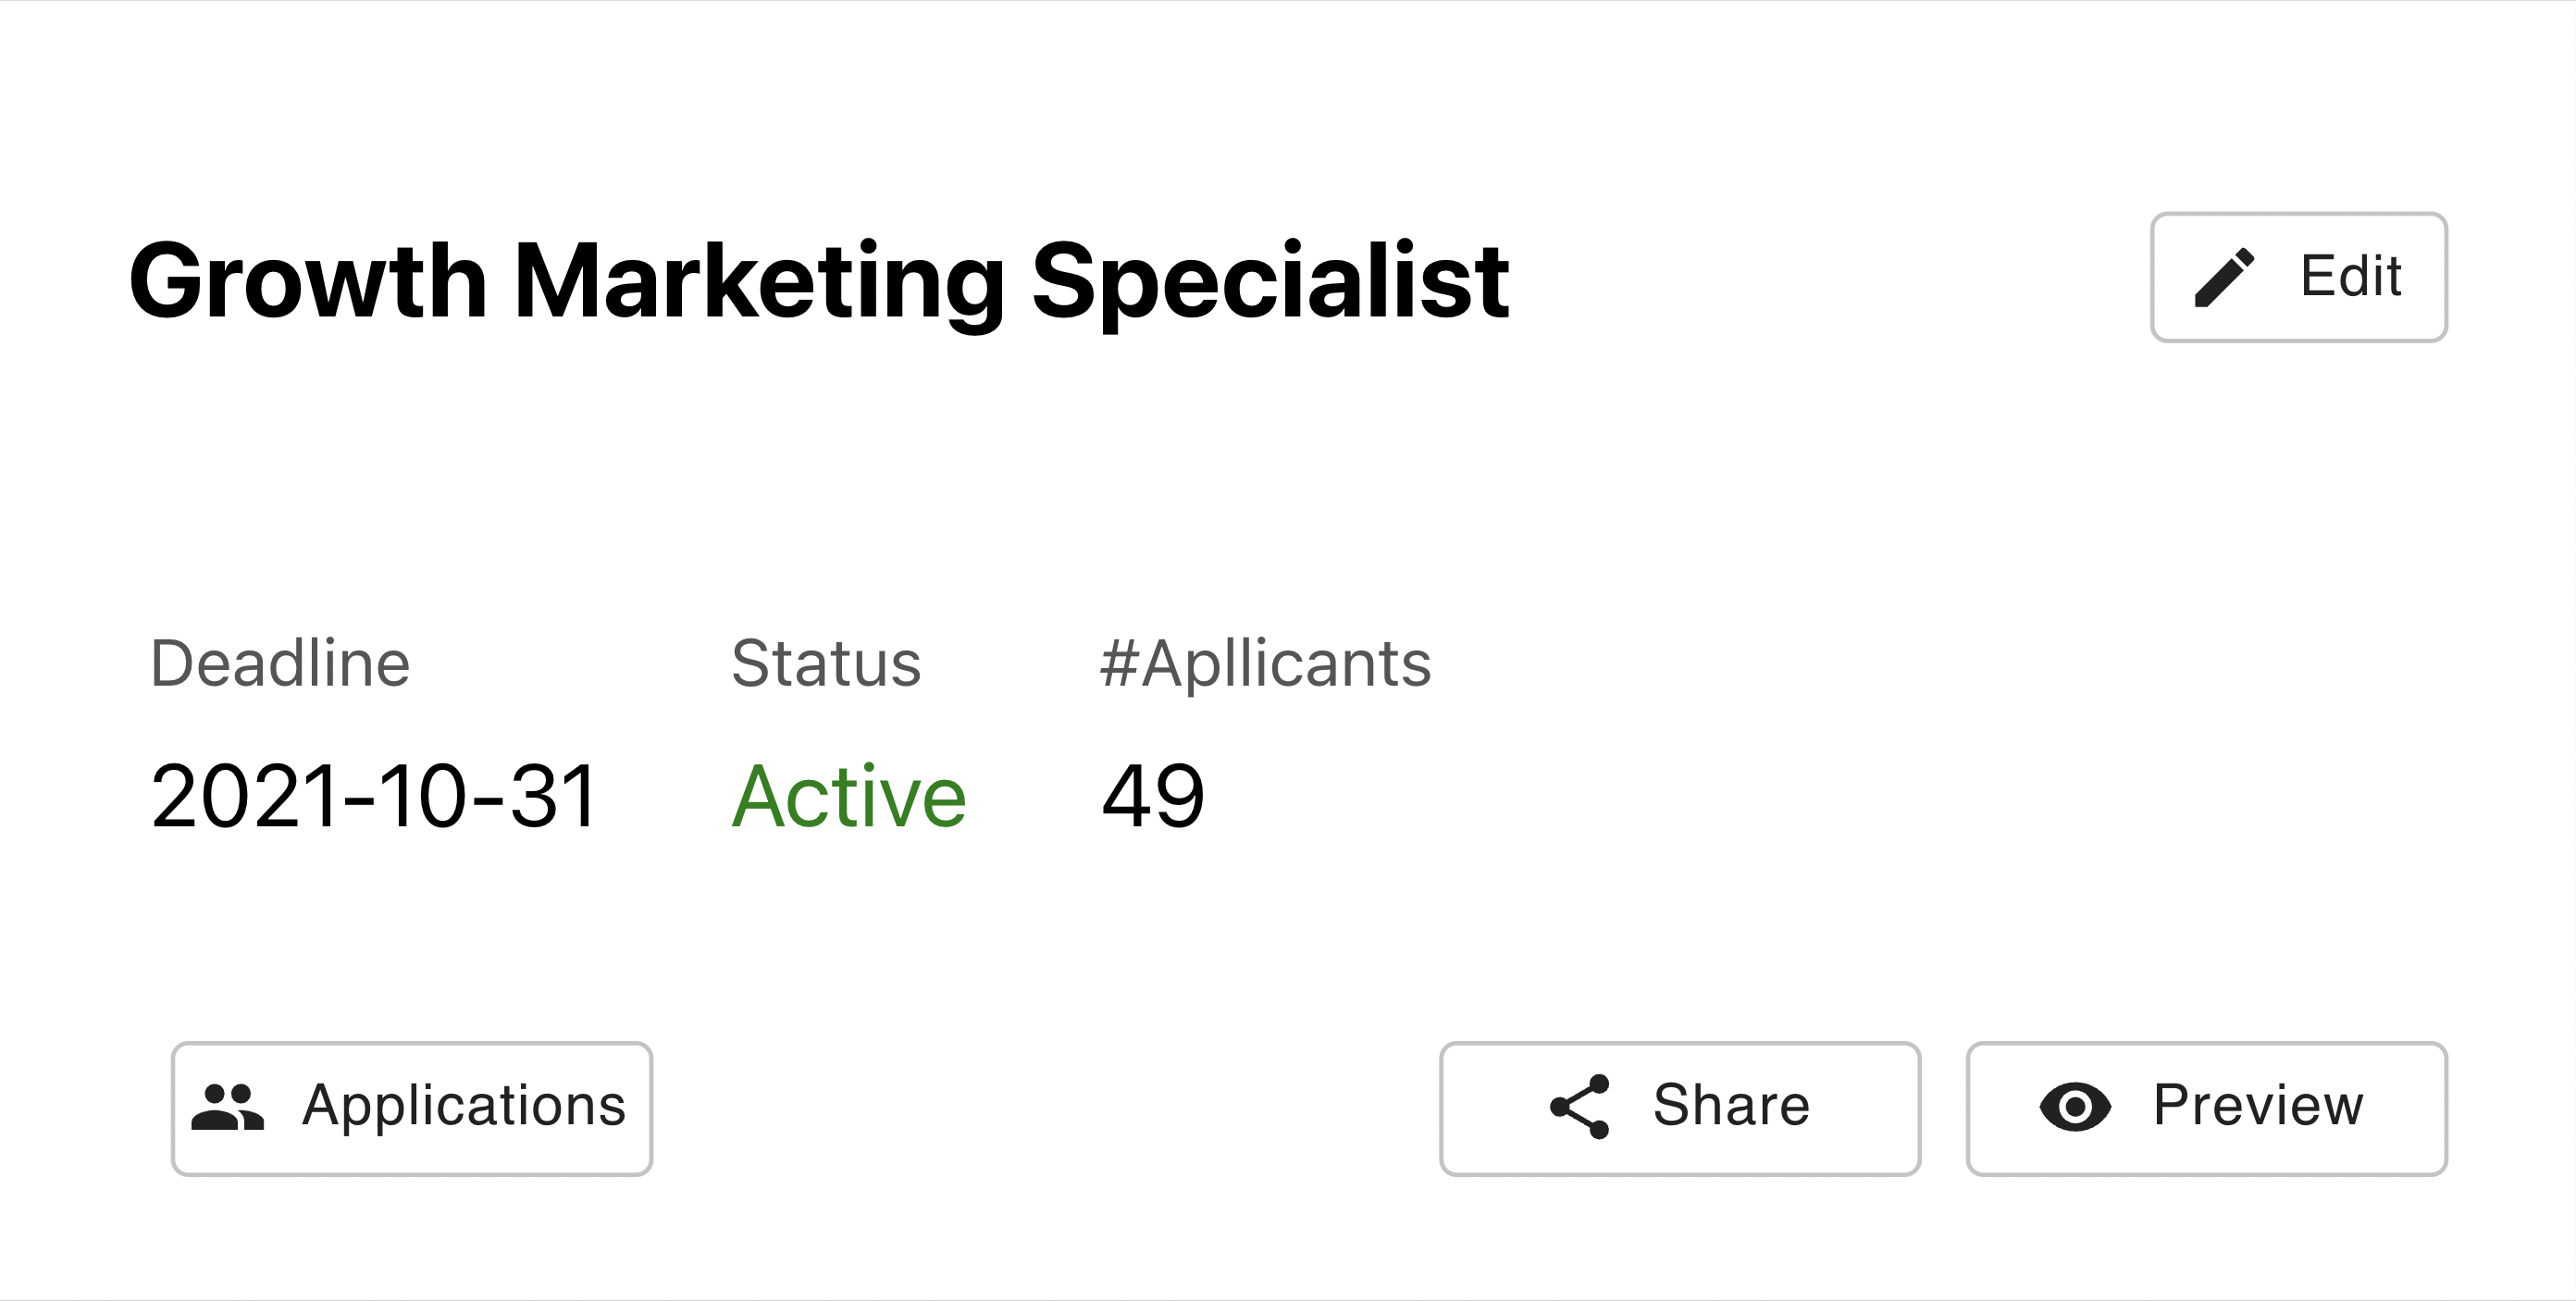
Task: Click the eye icon beside Preview
Action: [2075, 1107]
